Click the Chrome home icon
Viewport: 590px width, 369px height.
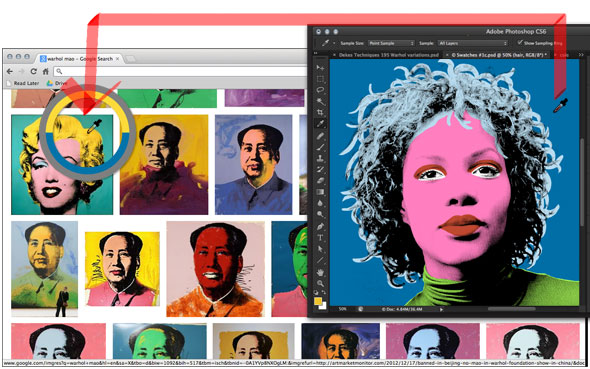tap(46, 71)
